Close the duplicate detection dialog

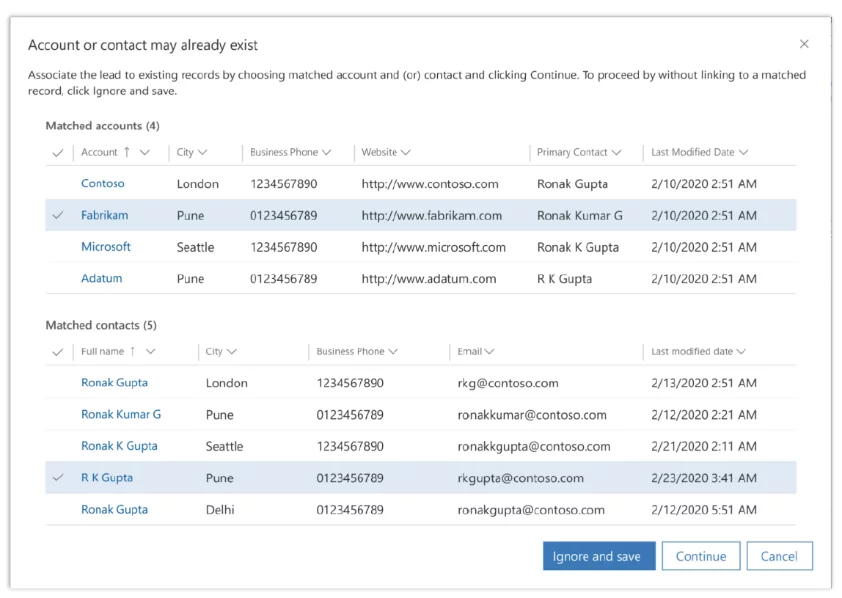pos(804,44)
